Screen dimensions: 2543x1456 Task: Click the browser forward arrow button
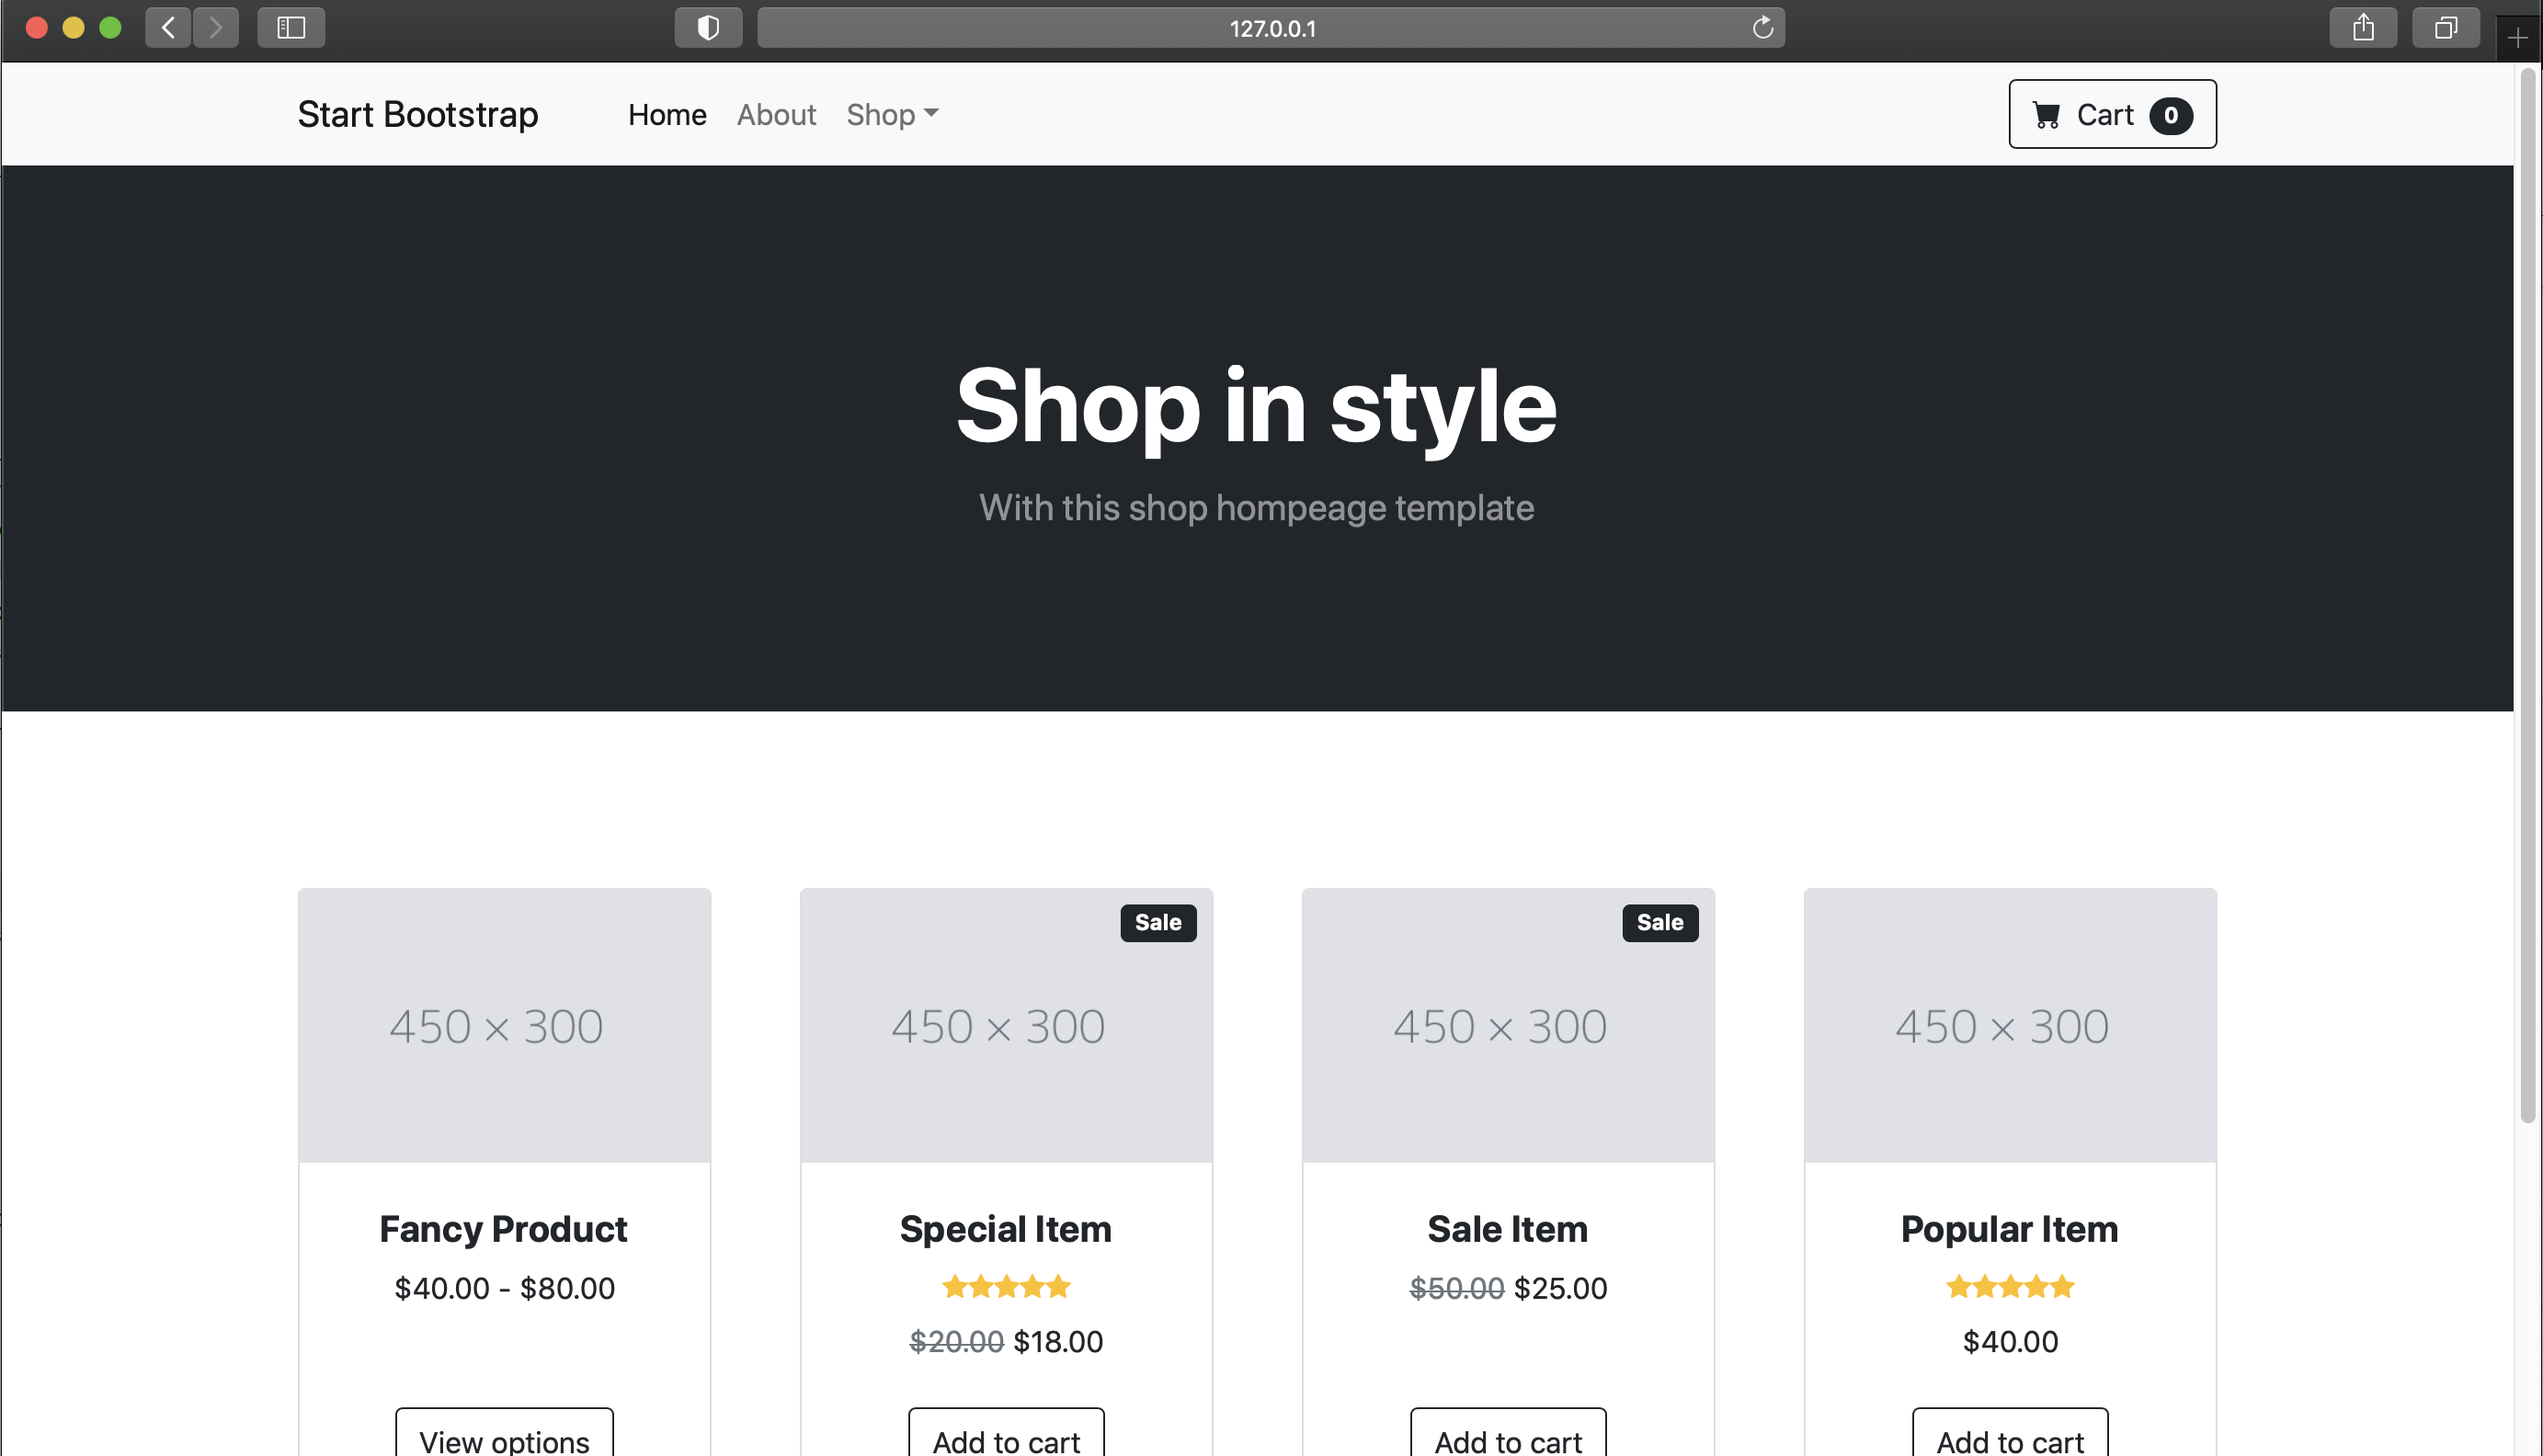(215, 28)
